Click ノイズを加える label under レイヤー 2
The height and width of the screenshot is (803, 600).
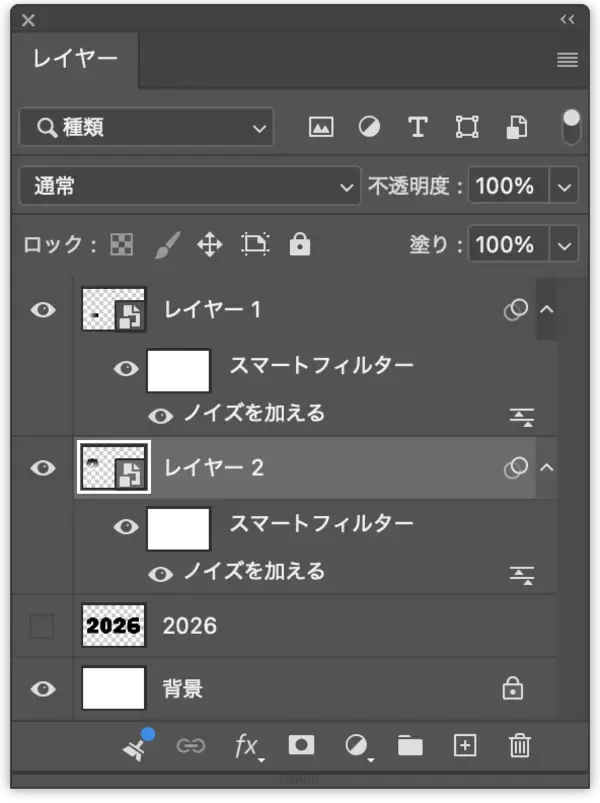point(254,570)
